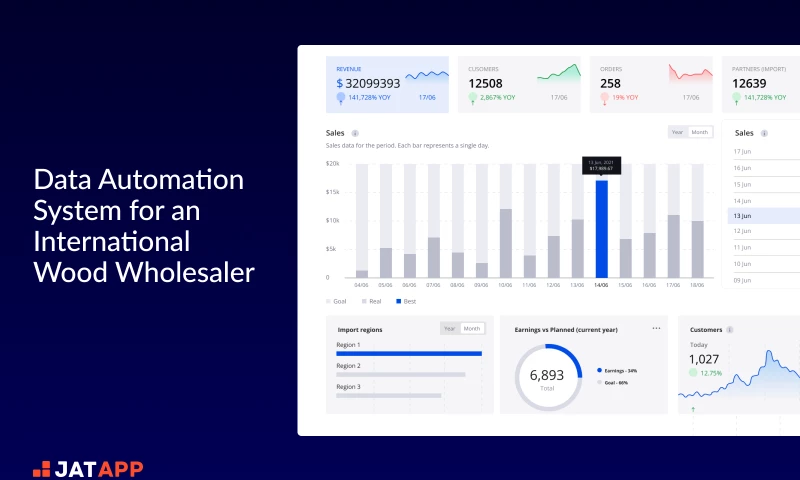Image resolution: width=800 pixels, height=480 pixels.
Task: Click the 19% YOY orders text
Action: coord(625,97)
